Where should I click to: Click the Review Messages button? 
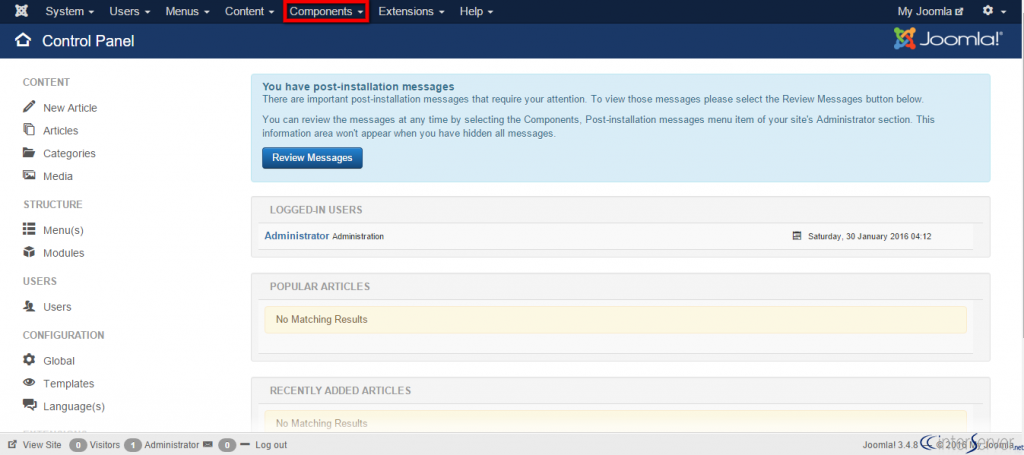click(312, 157)
